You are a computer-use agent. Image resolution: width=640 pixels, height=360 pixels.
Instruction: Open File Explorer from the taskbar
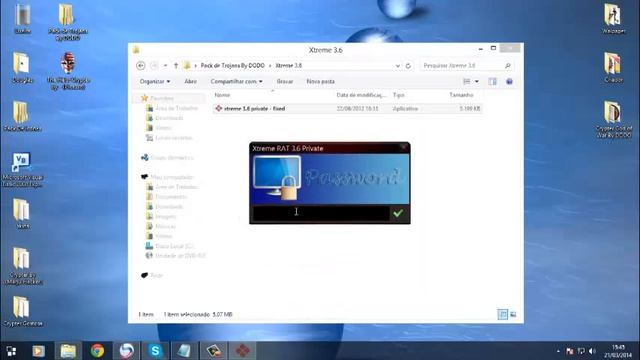click(68, 351)
